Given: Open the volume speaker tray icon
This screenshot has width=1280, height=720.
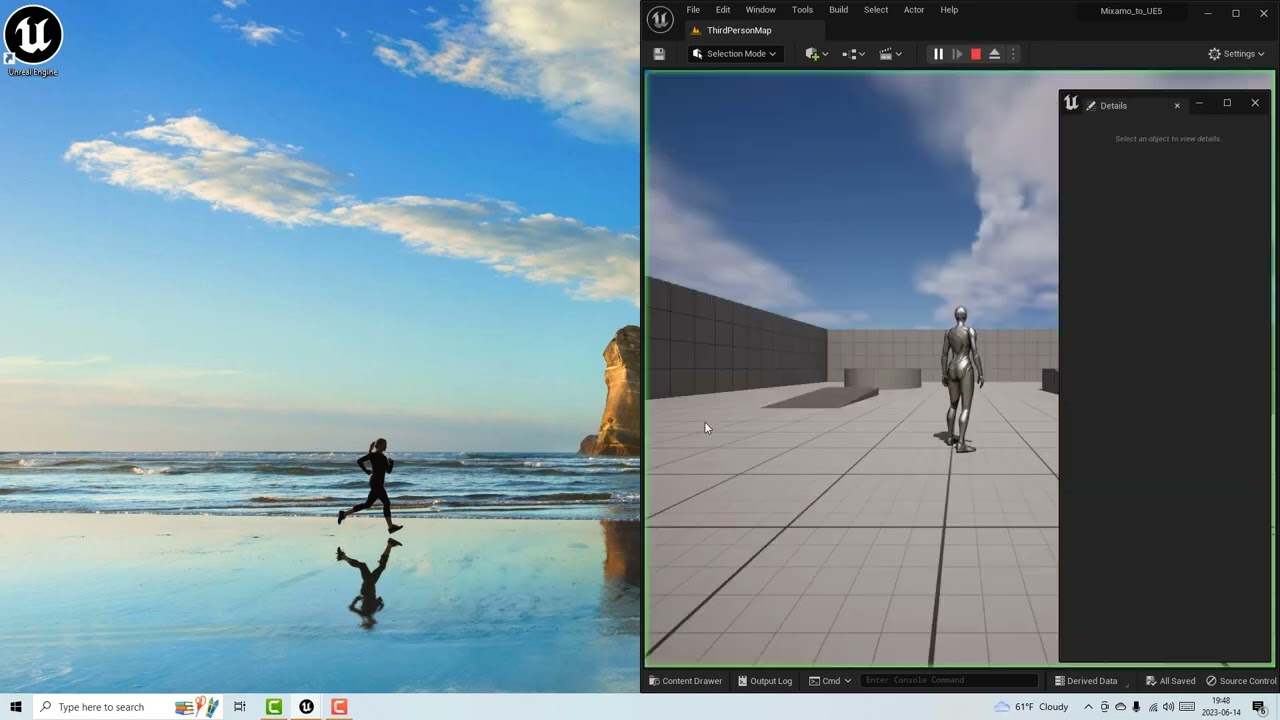Looking at the screenshot, I should tap(1169, 707).
